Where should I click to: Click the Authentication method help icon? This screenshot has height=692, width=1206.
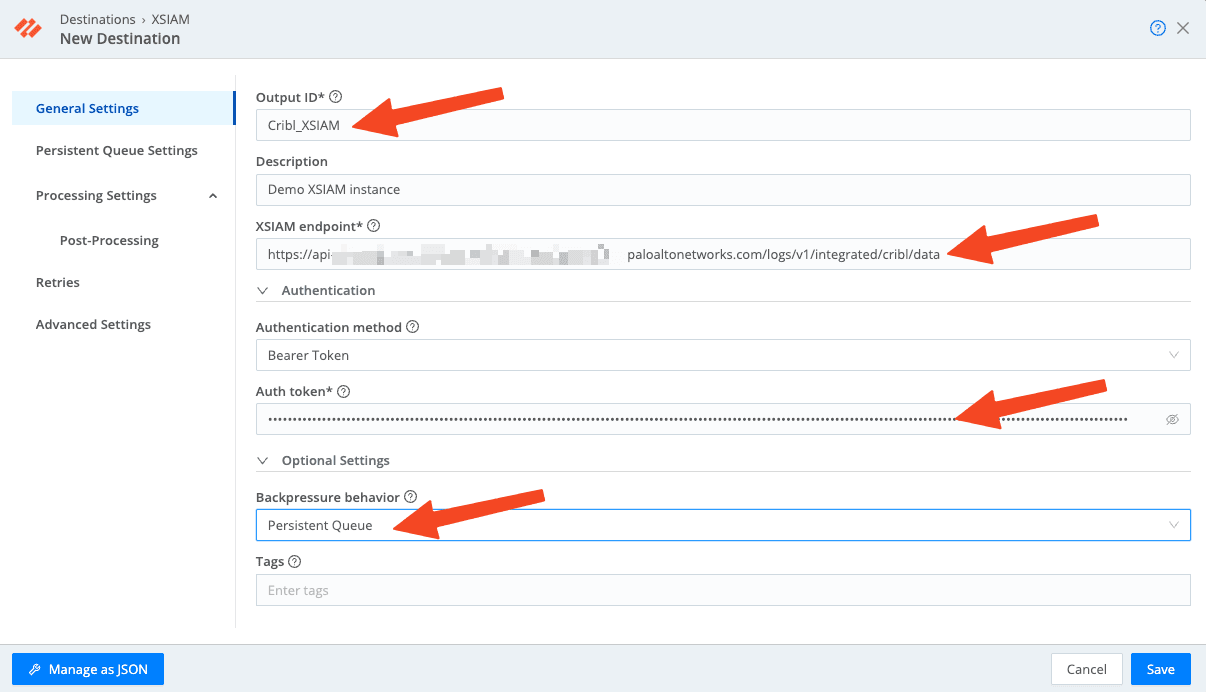(413, 327)
